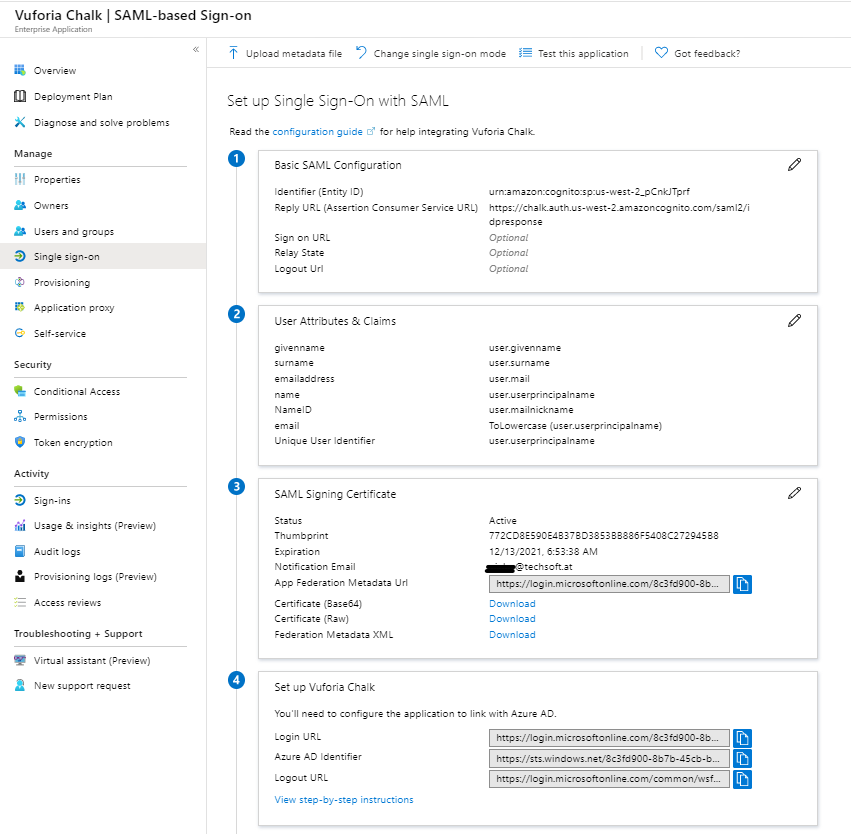Download the Federation Metadata XML
The height and width of the screenshot is (834, 851).
tap(512, 634)
